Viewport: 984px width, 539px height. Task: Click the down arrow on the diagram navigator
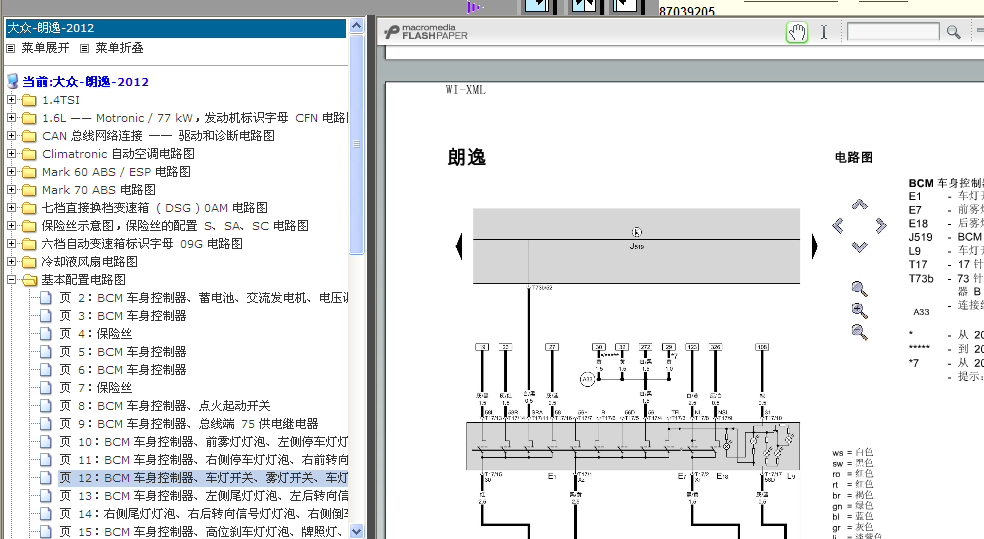coord(859,247)
